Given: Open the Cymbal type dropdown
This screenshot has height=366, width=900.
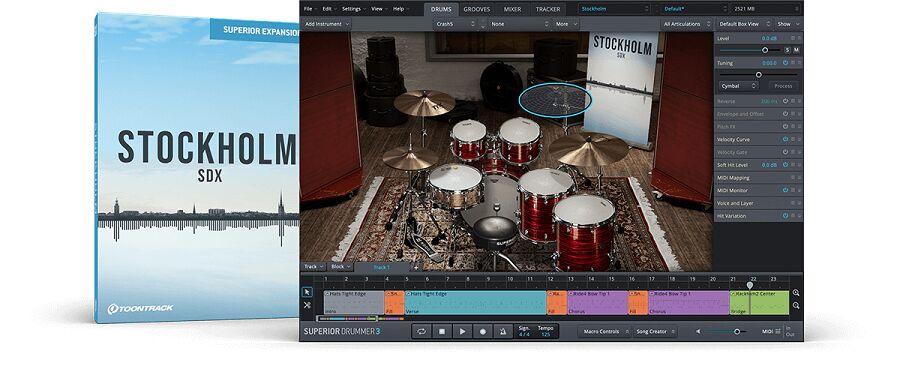Looking at the screenshot, I should click(x=739, y=86).
